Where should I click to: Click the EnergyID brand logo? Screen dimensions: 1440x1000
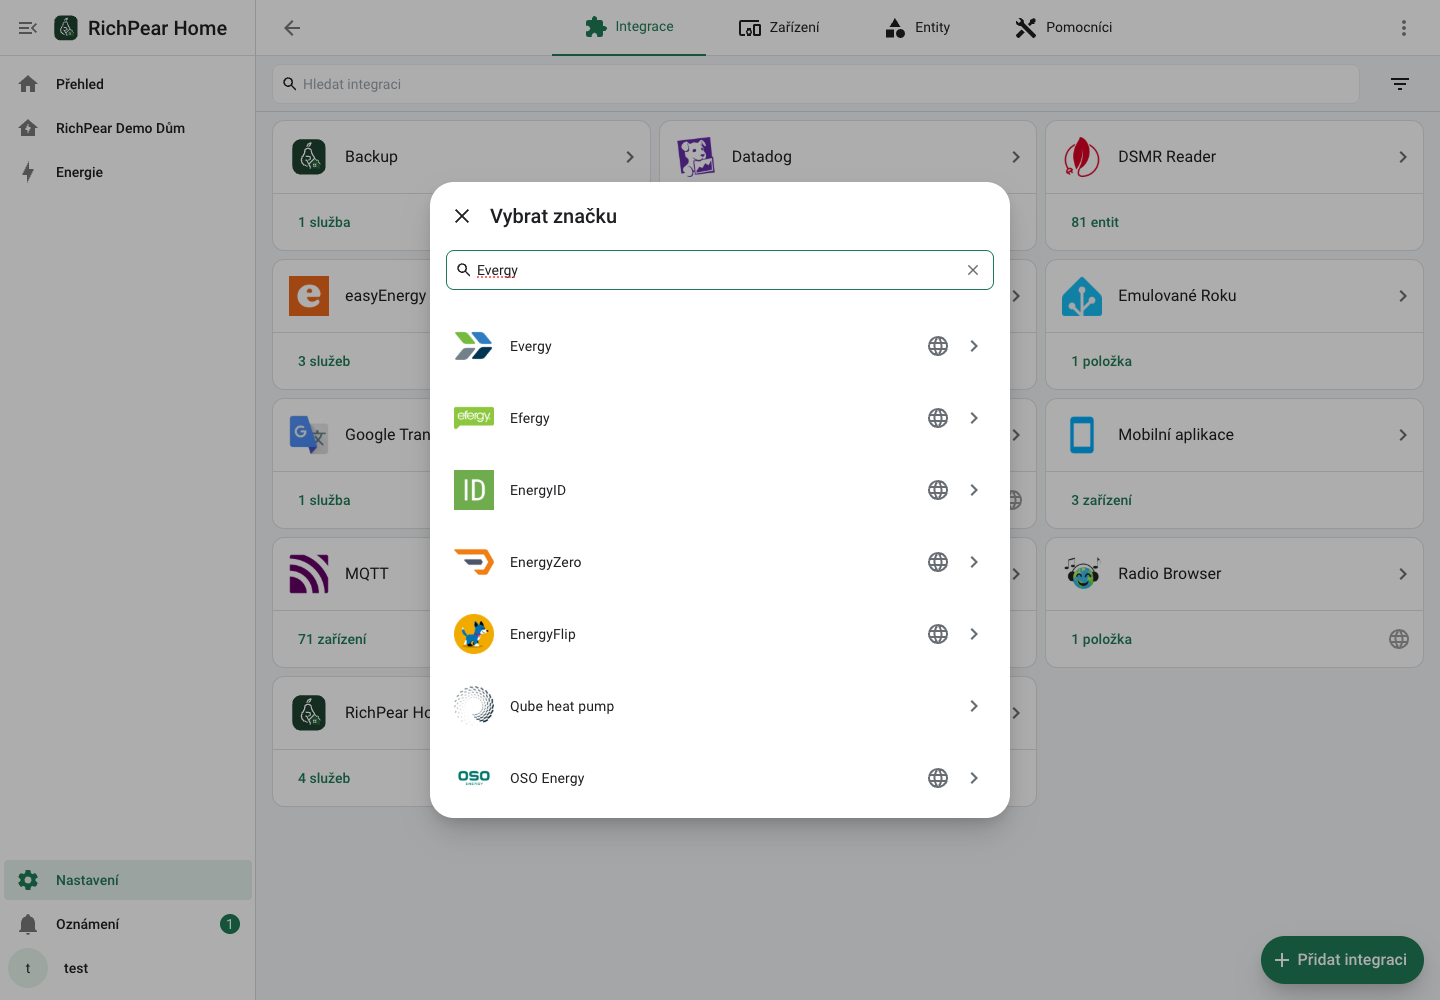(474, 490)
